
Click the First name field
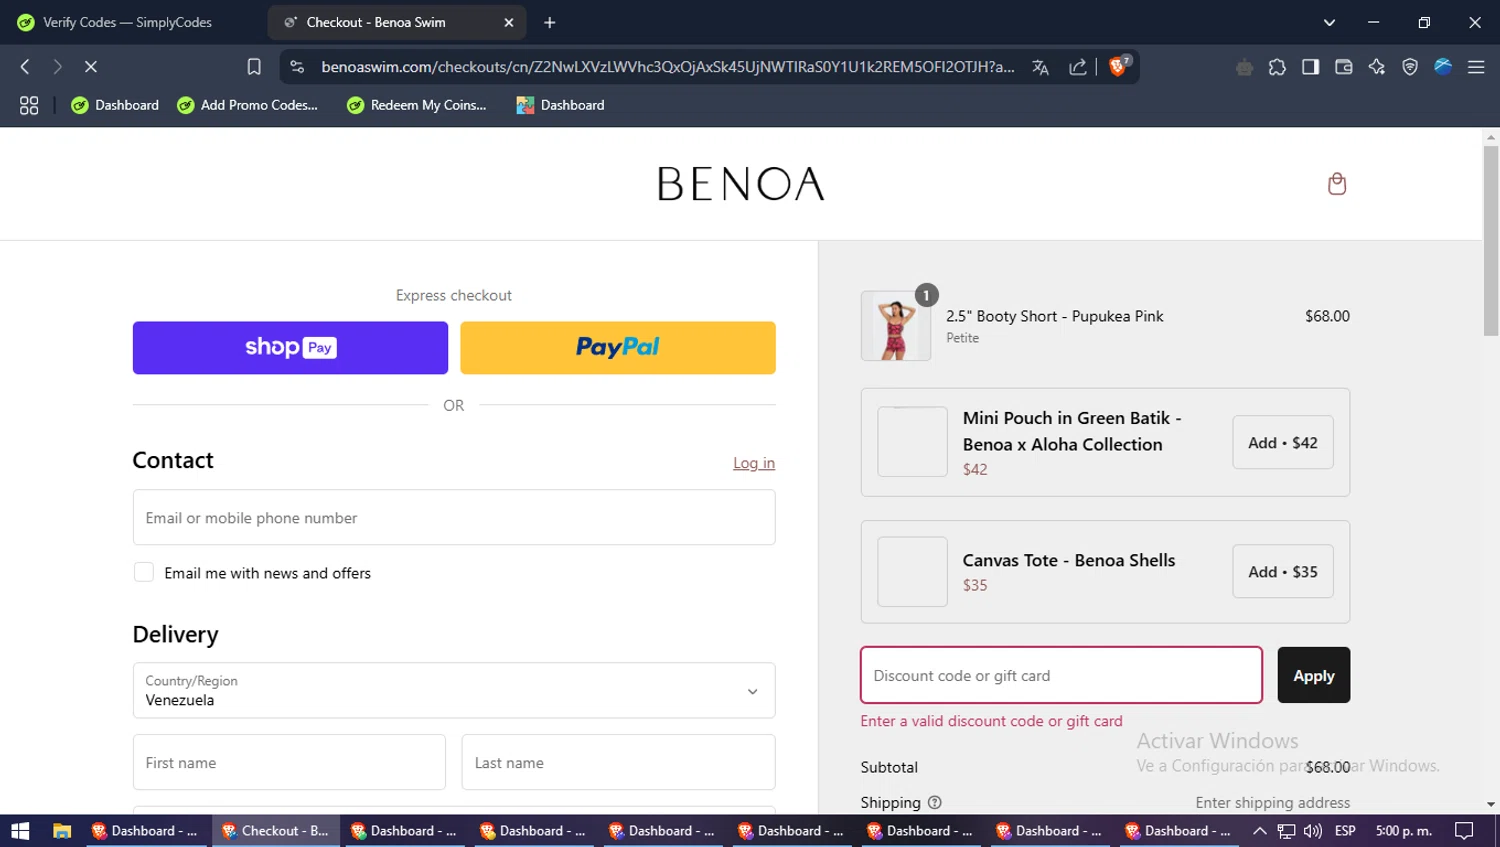click(289, 762)
